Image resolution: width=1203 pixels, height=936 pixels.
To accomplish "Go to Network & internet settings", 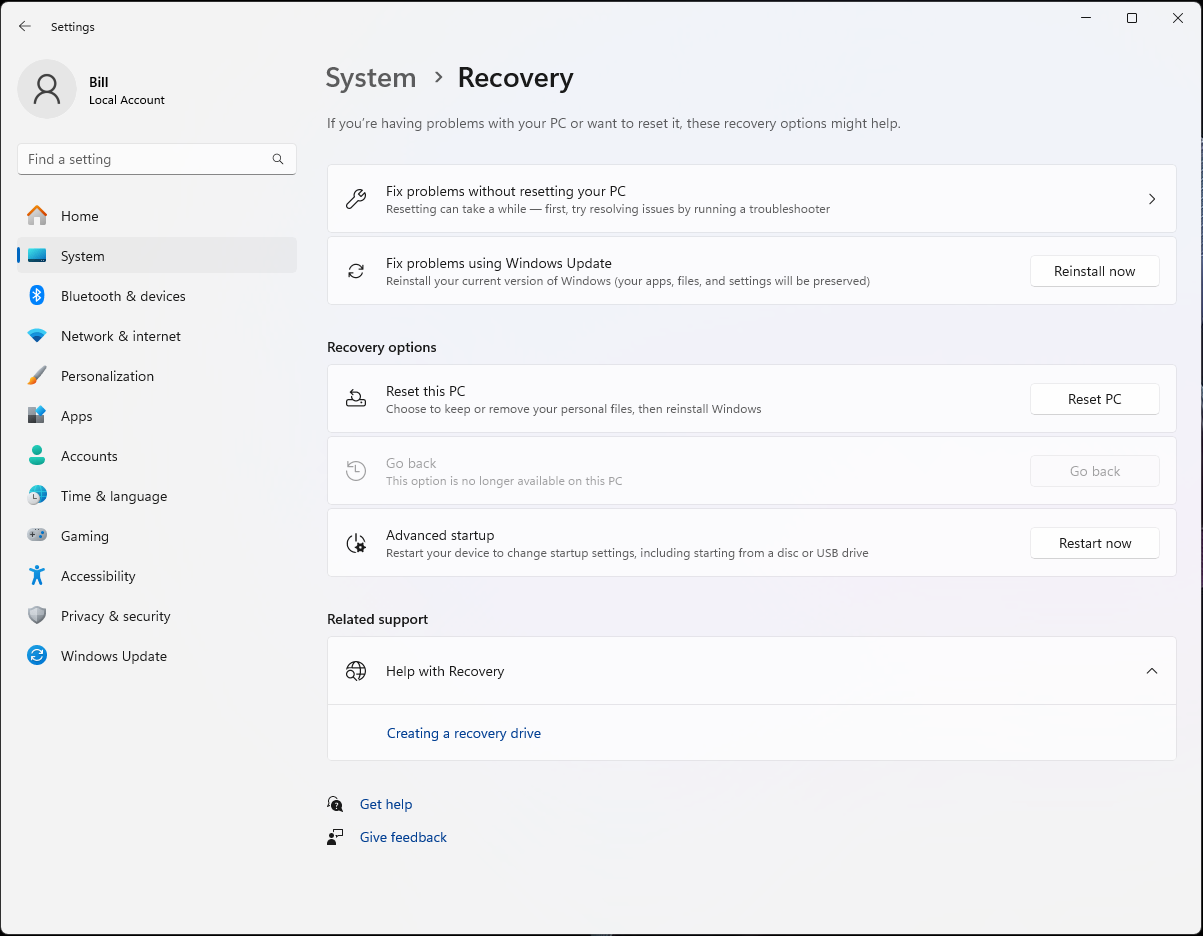I will [157, 336].
